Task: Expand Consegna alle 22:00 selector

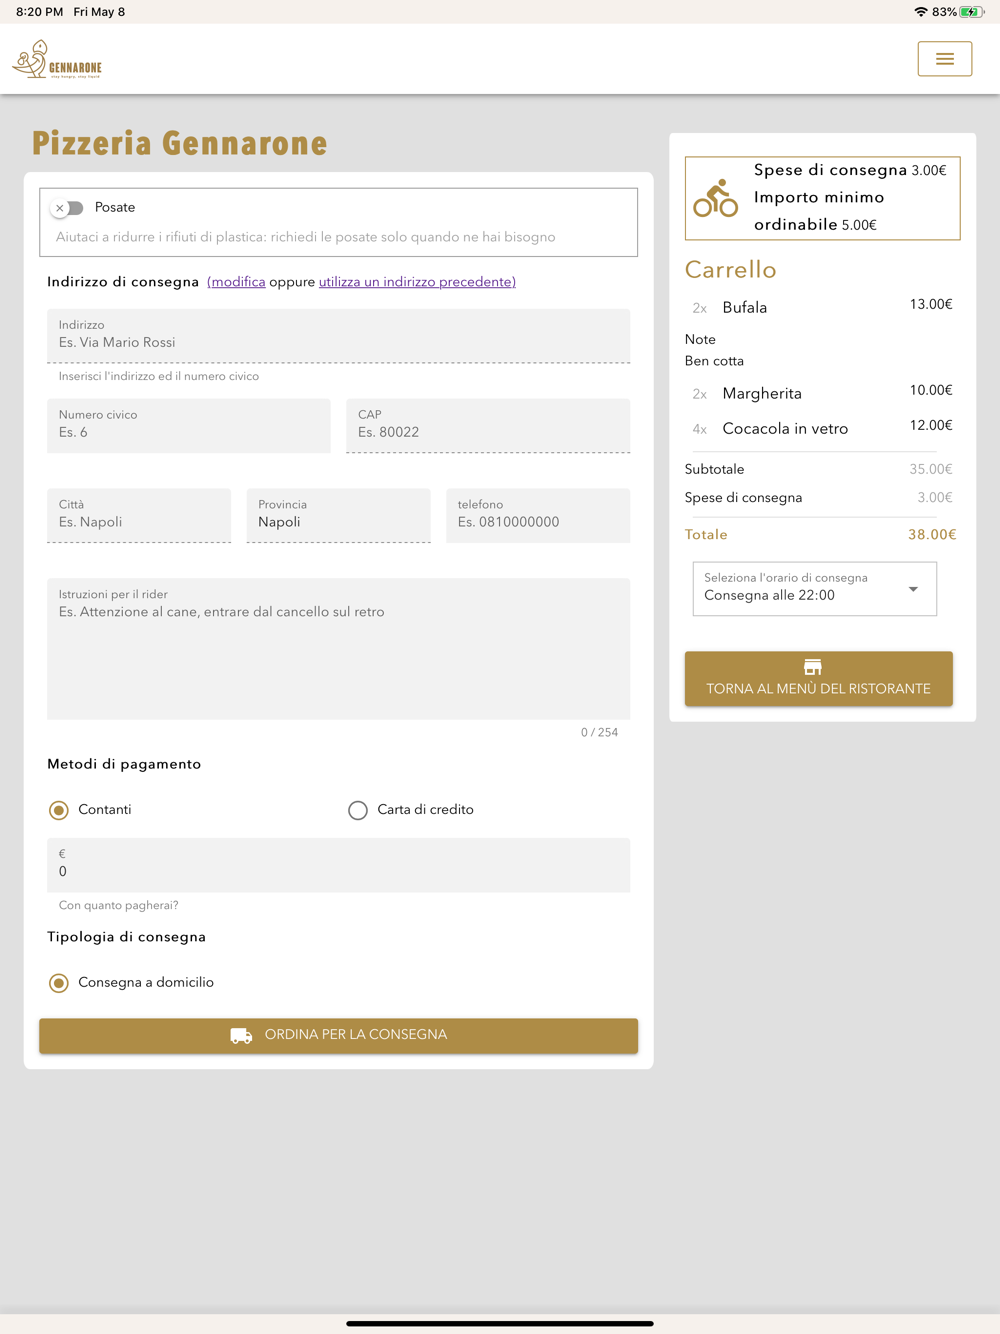Action: (815, 588)
